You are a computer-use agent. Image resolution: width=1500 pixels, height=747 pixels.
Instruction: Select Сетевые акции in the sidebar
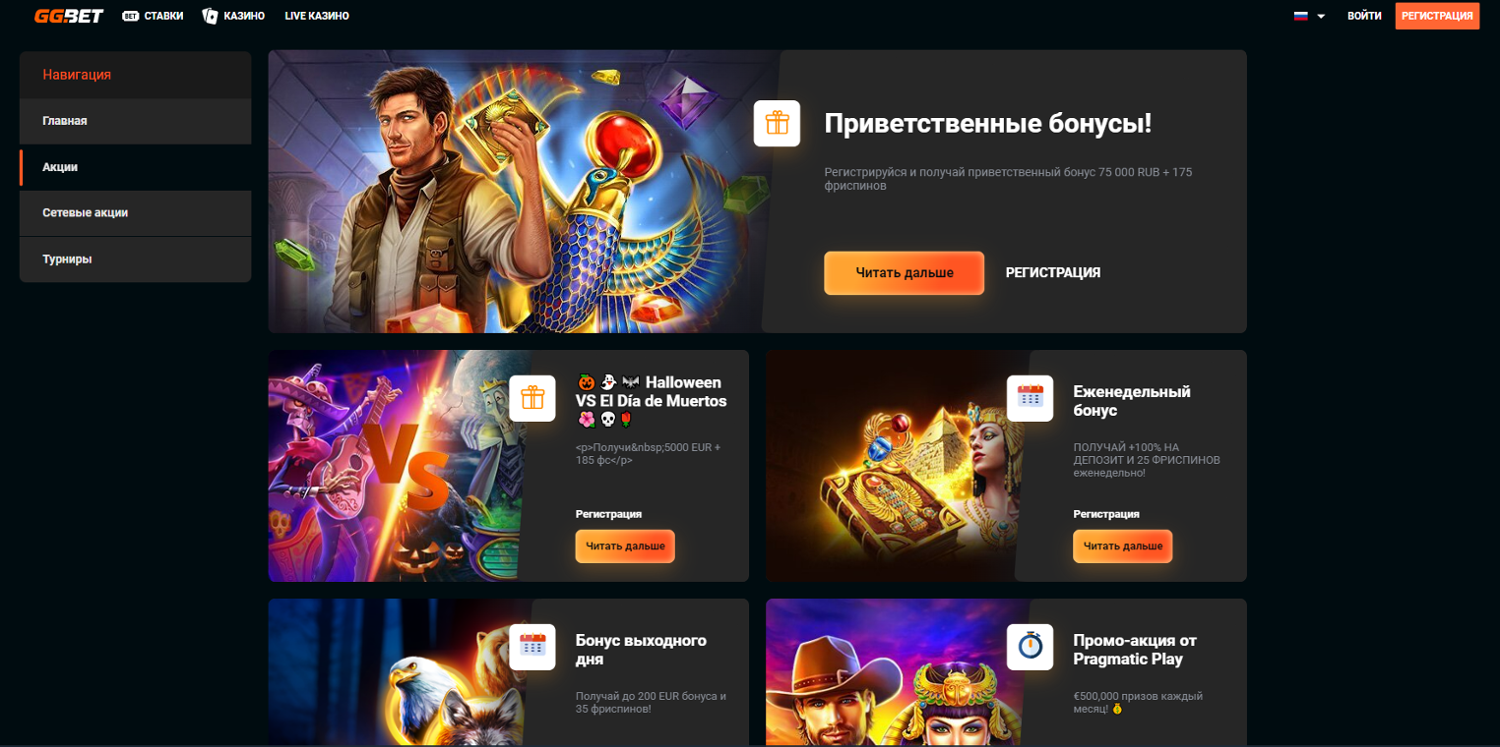point(135,213)
